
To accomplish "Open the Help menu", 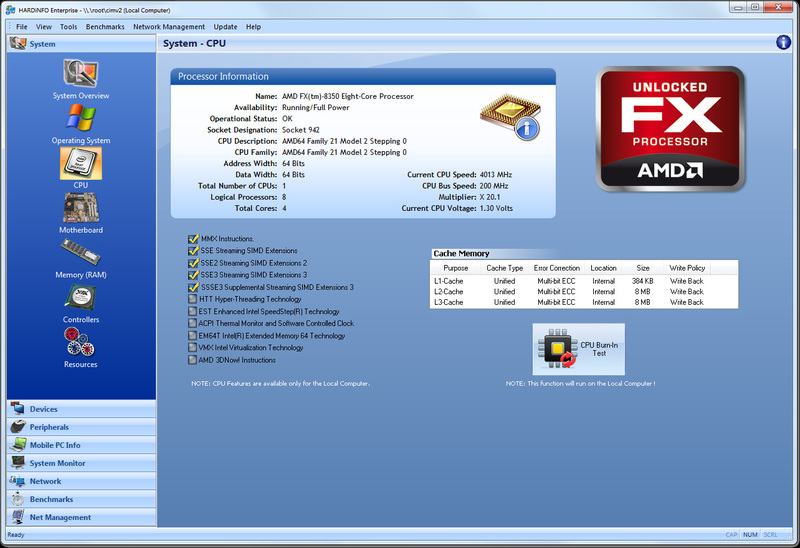I will click(253, 27).
